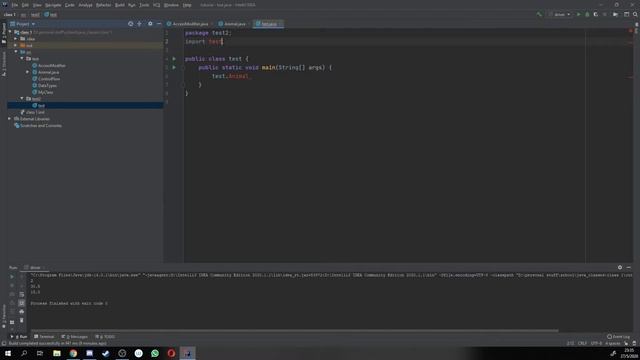Image resolution: width=640 pixels, height=360 pixels.
Task: Hide the Project panel with minus icon
Action: pyautogui.click(x=159, y=24)
